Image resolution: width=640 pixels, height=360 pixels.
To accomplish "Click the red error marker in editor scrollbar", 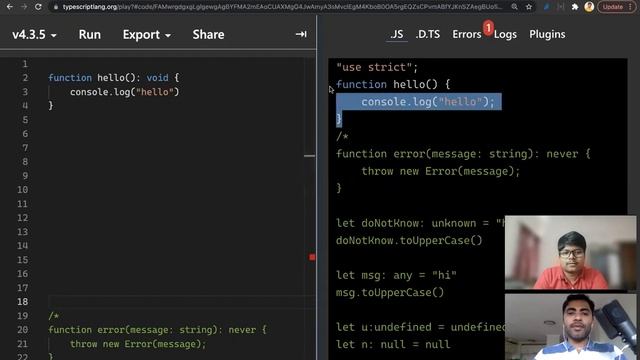I will point(312,257).
